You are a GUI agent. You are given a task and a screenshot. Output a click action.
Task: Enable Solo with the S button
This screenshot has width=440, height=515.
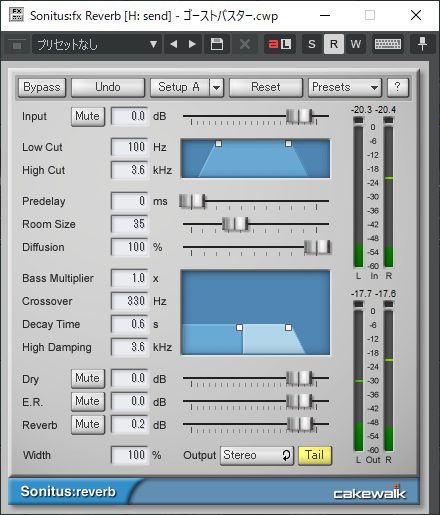tap(312, 44)
